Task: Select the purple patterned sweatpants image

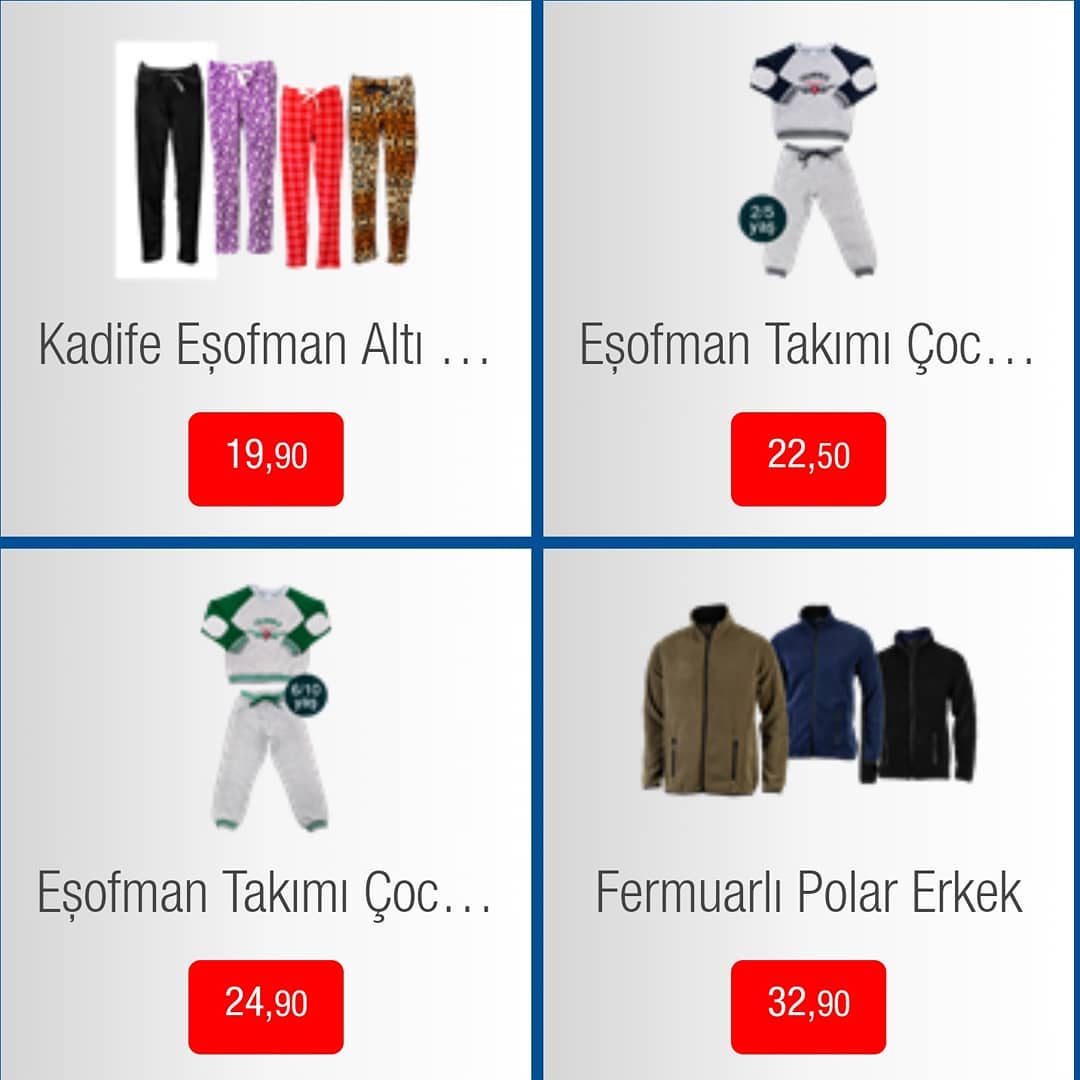Action: [x=243, y=157]
